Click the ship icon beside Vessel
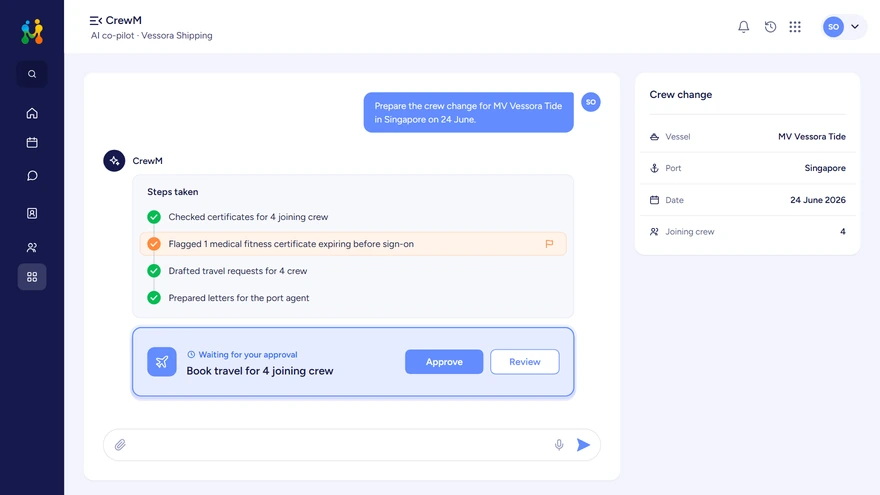880x495 pixels. click(x=654, y=136)
